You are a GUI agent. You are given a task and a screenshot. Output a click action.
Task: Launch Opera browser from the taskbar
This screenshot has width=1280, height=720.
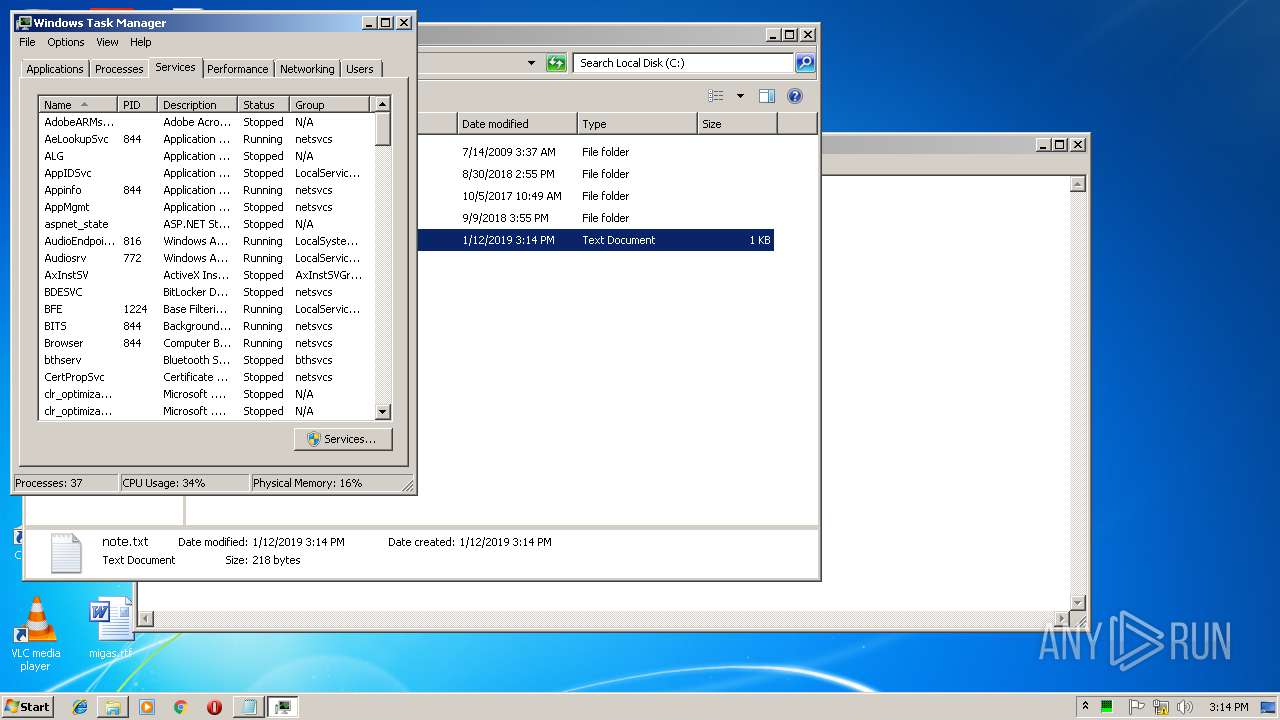click(x=214, y=707)
